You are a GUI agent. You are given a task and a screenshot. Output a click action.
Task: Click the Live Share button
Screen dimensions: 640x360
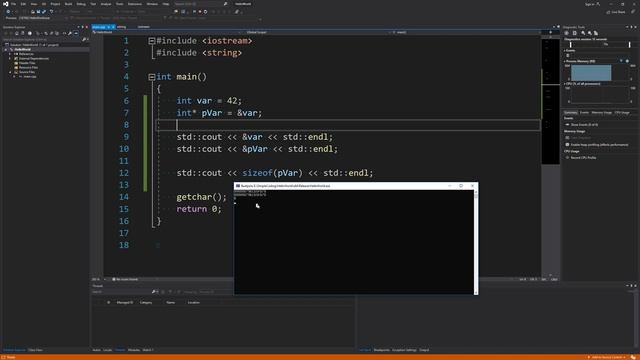point(616,12)
